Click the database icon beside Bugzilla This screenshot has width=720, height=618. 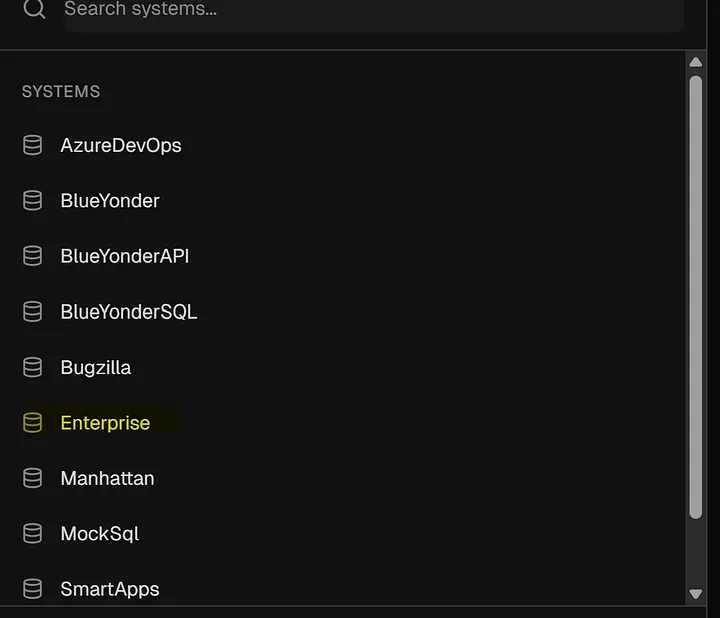tap(32, 367)
